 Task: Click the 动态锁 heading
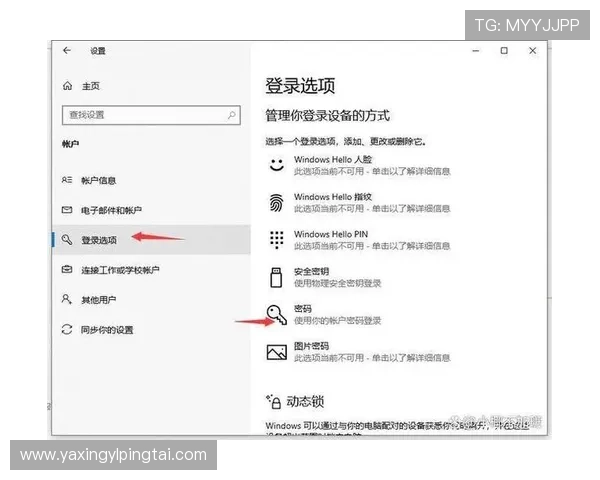tap(305, 402)
